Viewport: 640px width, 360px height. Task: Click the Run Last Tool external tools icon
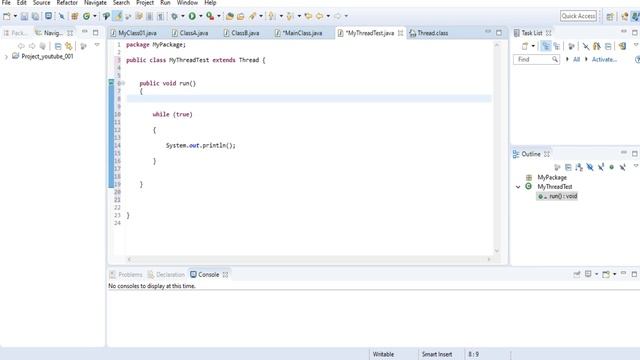pos(210,16)
